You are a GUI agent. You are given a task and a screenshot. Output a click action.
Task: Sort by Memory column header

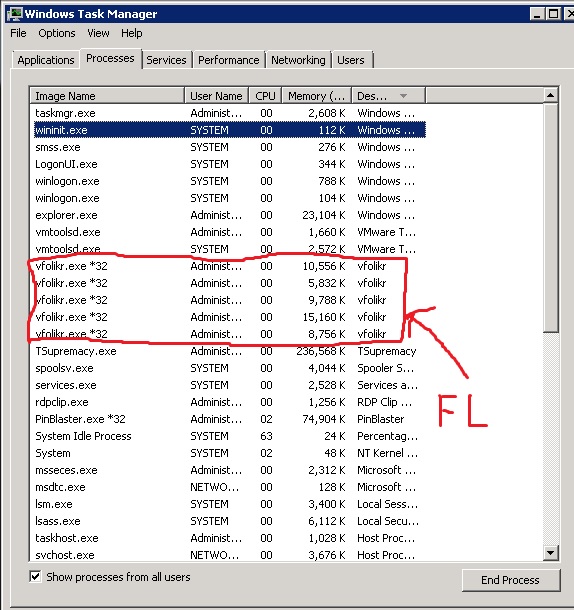coord(316,96)
